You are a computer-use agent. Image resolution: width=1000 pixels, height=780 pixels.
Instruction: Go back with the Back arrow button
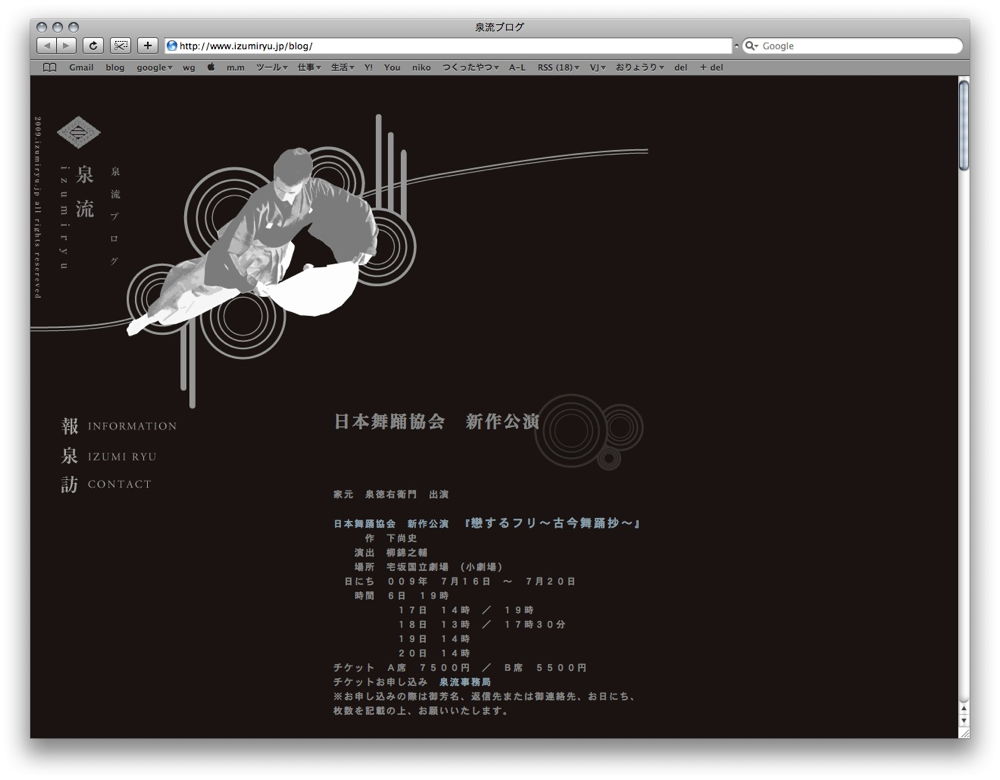[47, 46]
